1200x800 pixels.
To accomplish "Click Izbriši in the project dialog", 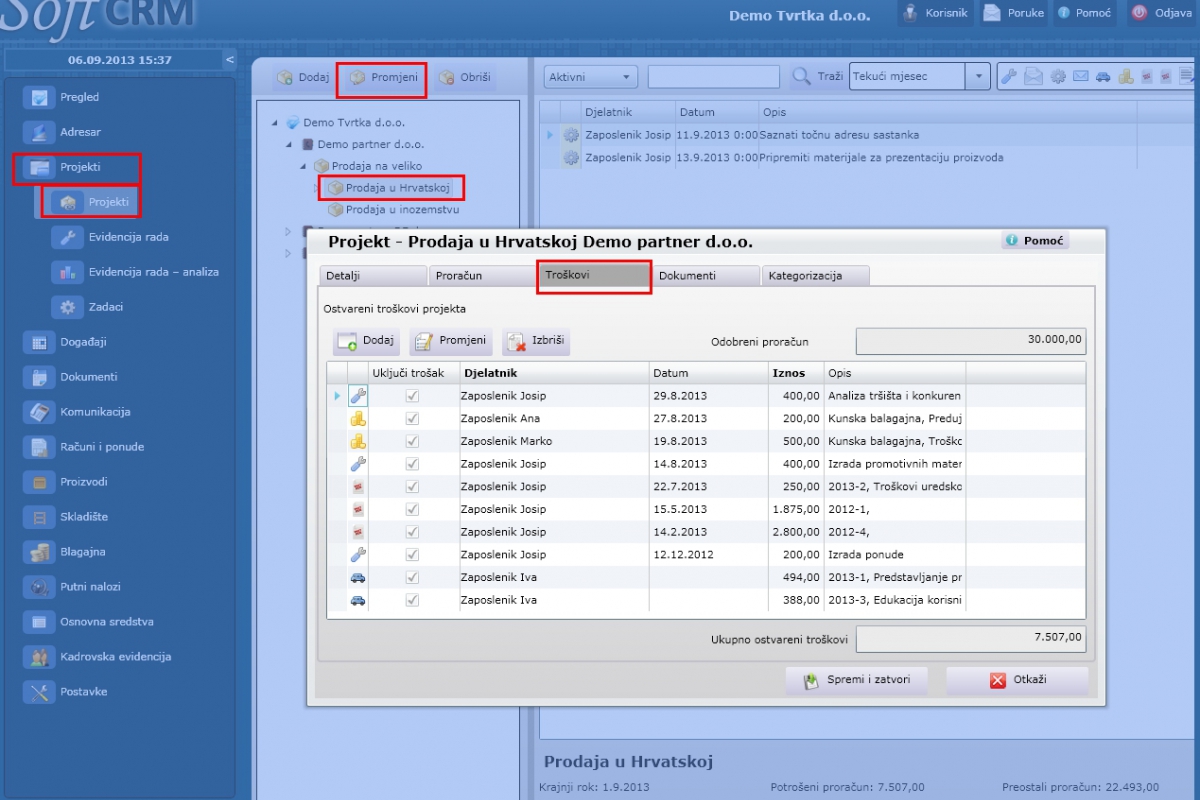I will point(536,341).
